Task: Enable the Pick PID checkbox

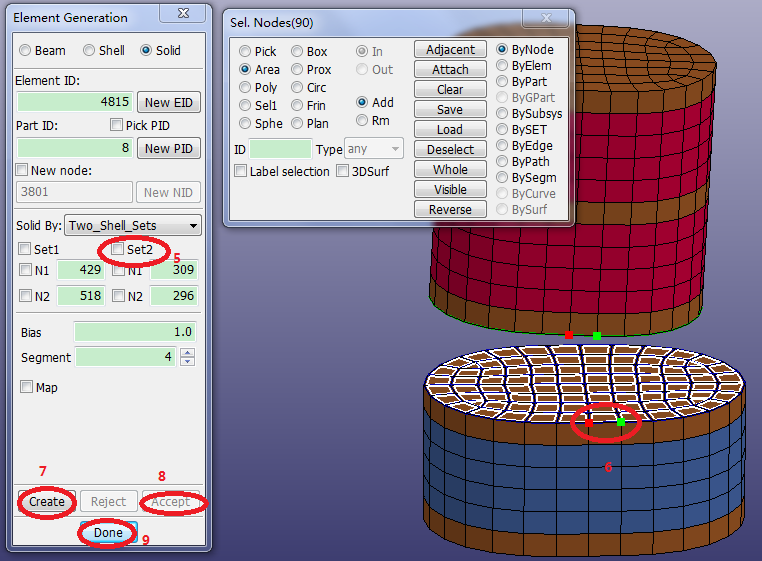Action: tap(117, 125)
